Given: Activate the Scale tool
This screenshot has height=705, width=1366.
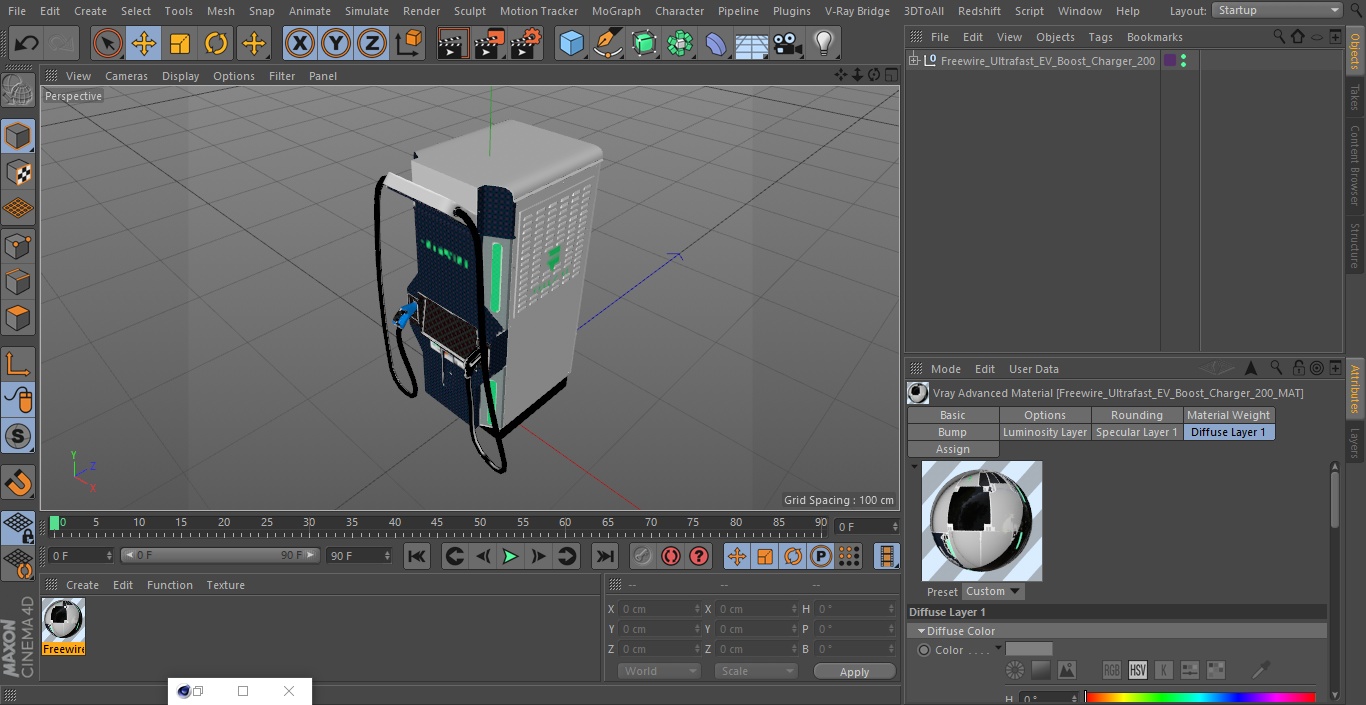Looking at the screenshot, I should click(x=180, y=44).
